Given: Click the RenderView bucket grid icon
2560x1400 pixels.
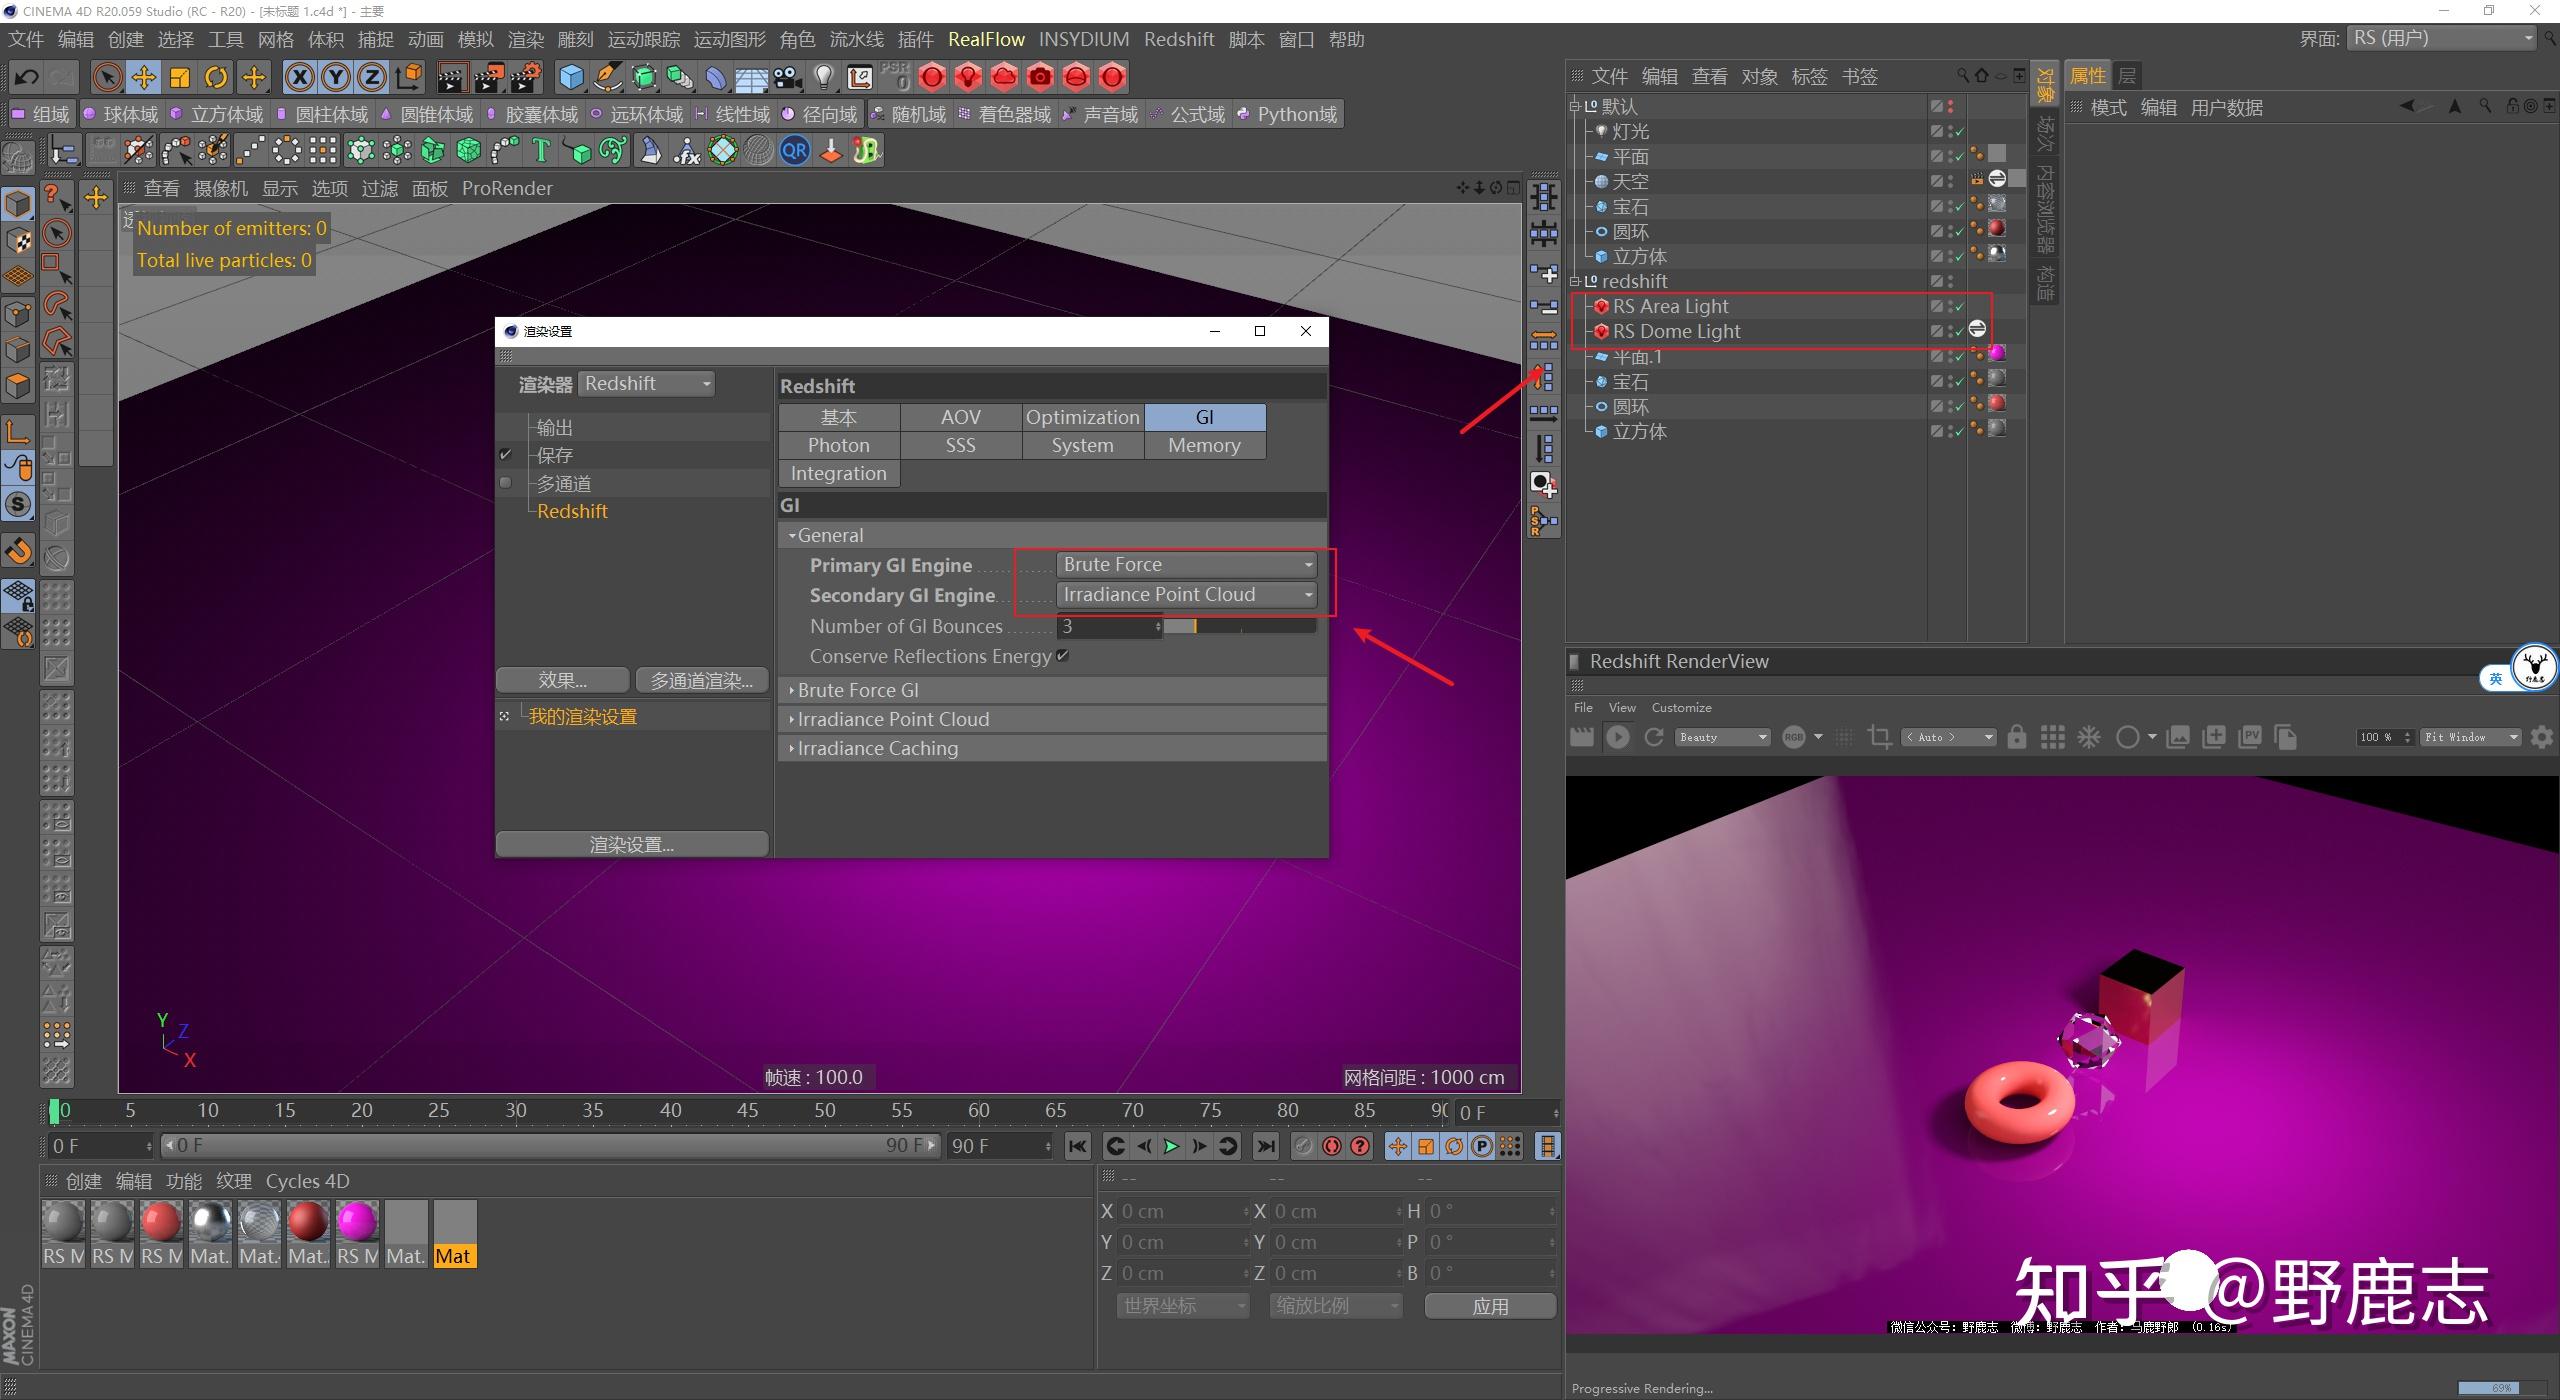Looking at the screenshot, I should point(2052,737).
